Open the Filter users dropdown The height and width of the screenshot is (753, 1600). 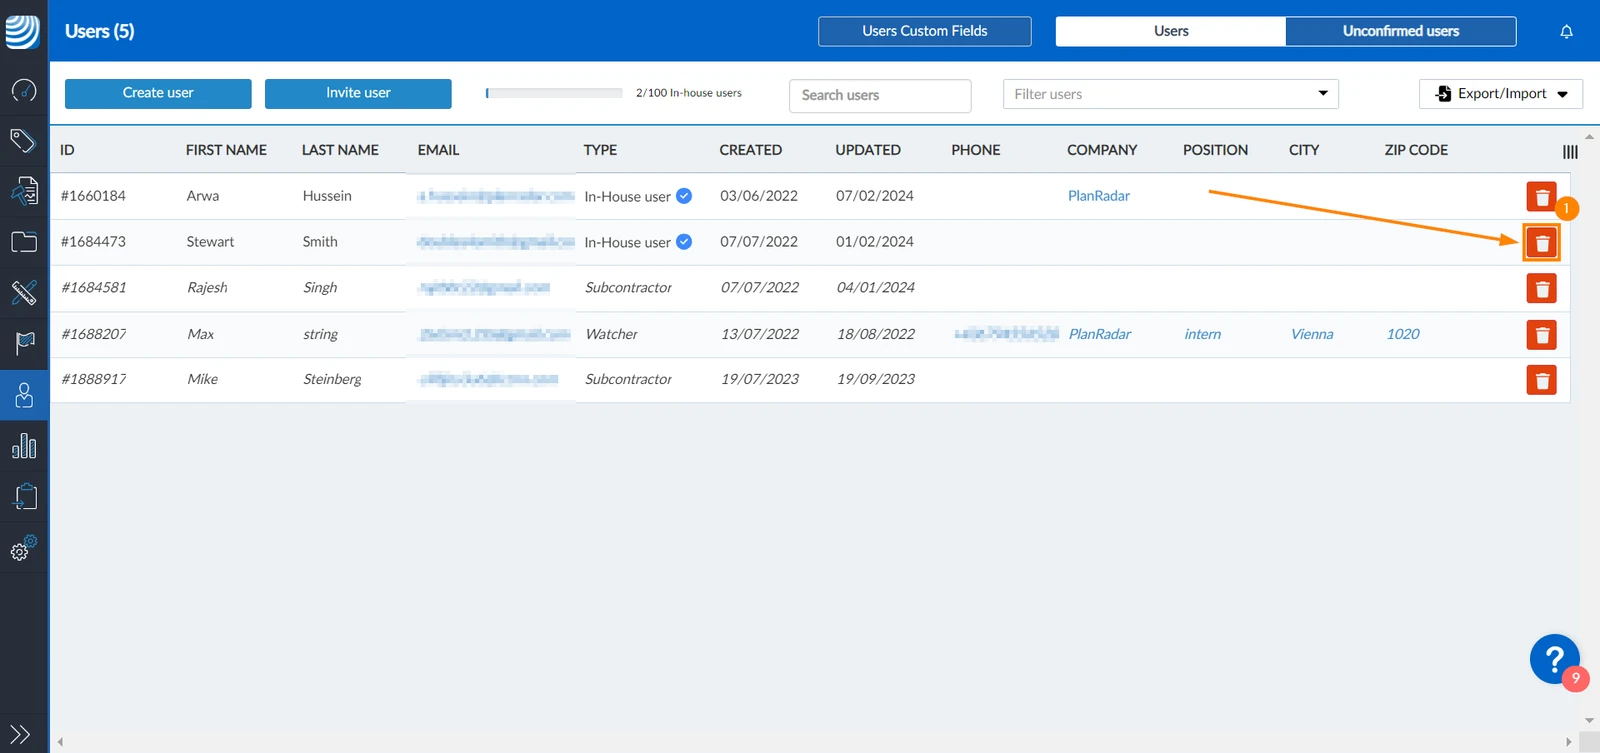click(1170, 94)
